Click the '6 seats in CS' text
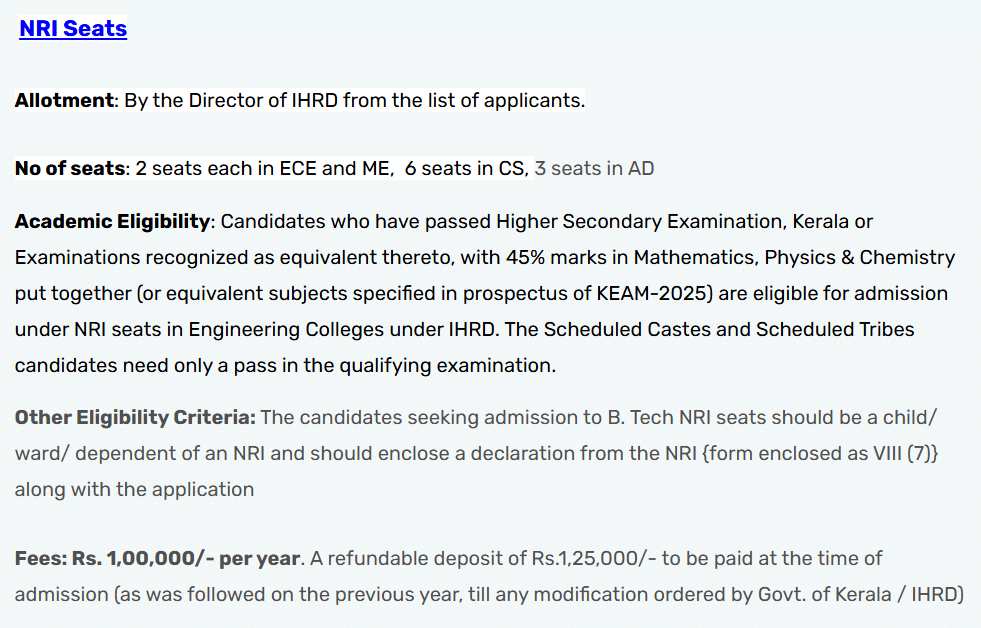Screen dimensions: 981x628 click(x=464, y=169)
